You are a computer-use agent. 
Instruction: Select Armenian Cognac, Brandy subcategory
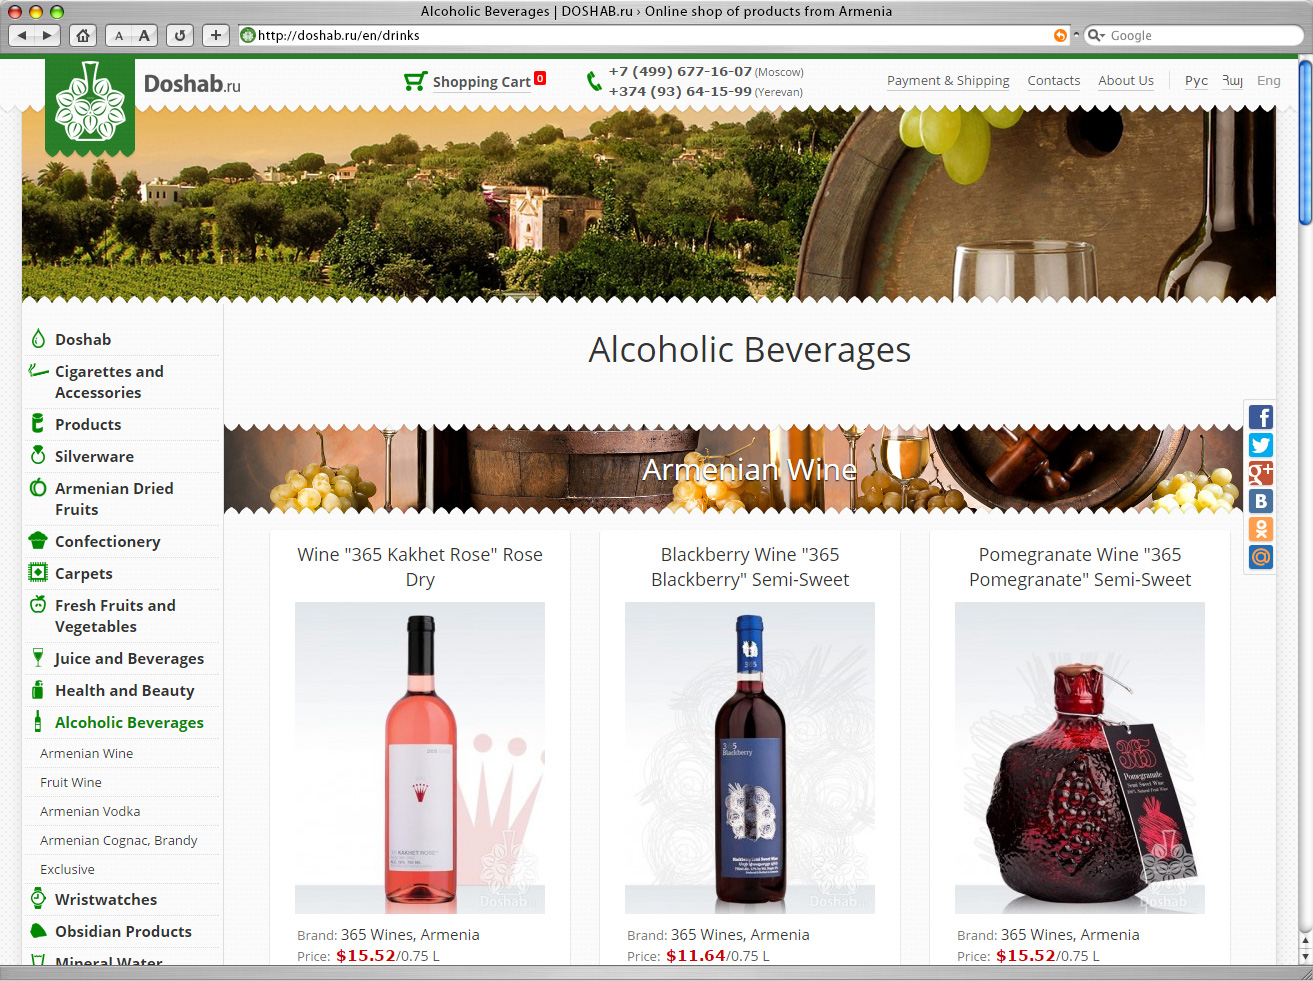118,841
